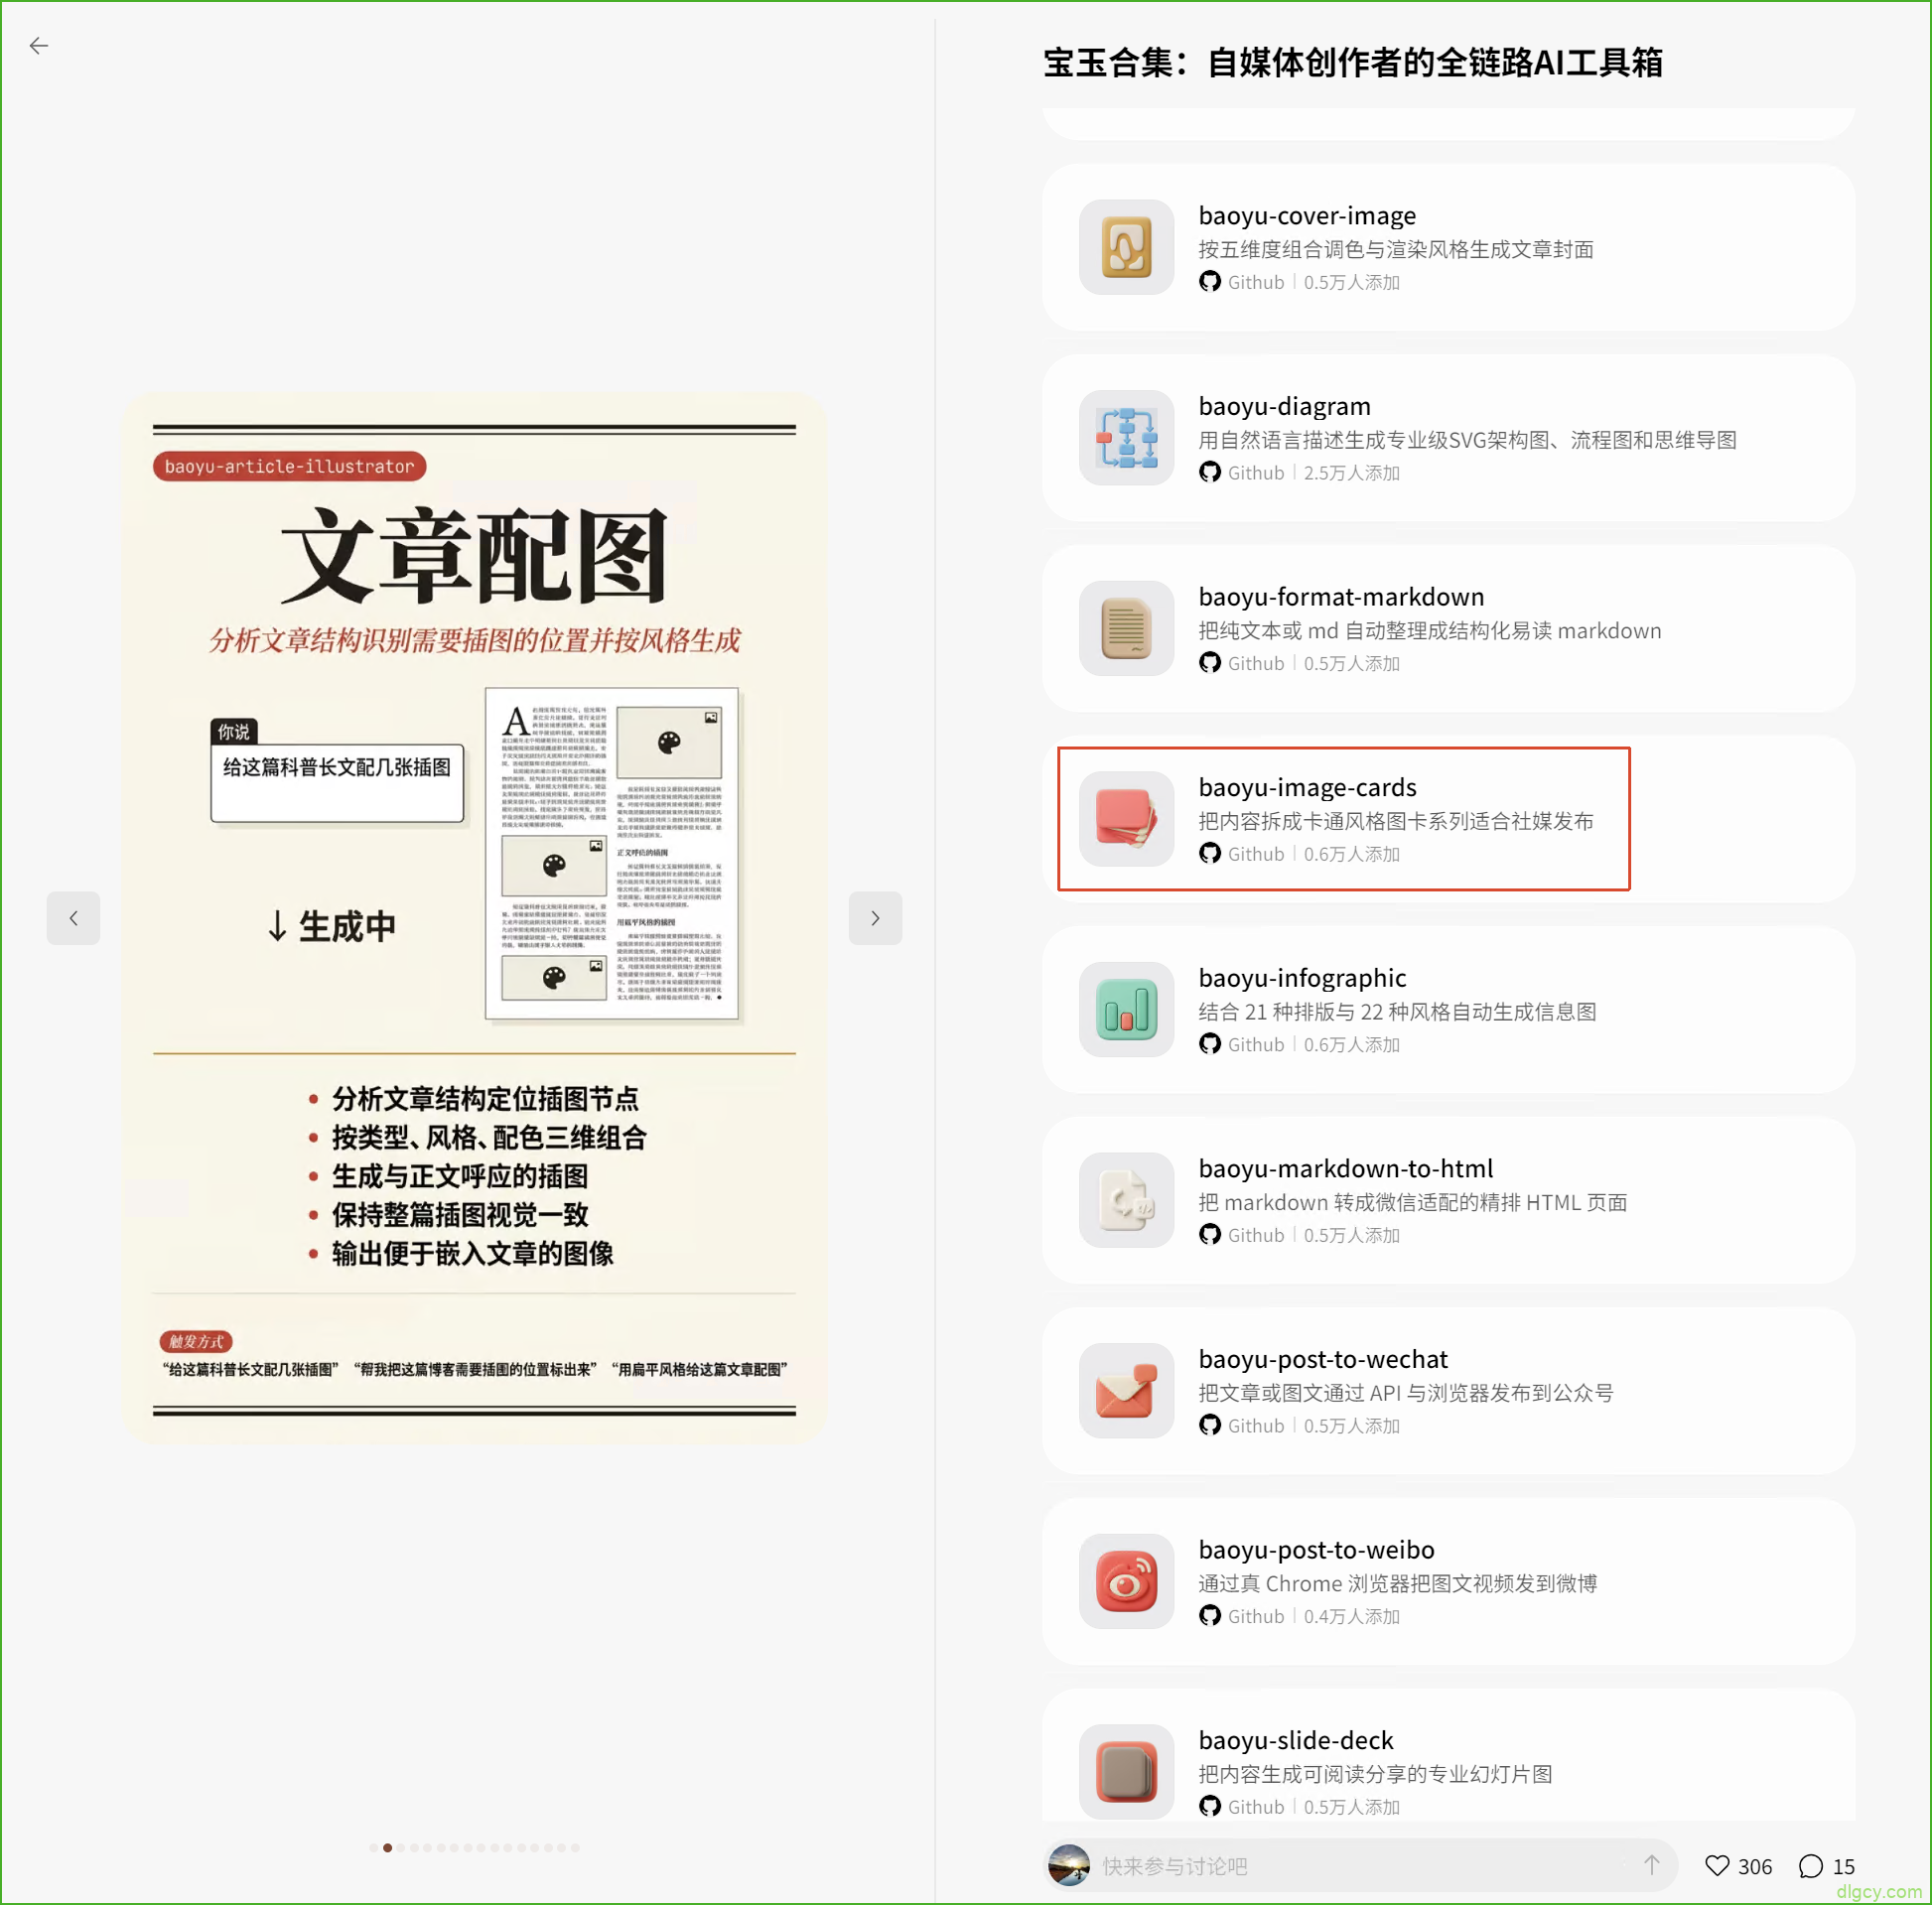Click description 用自然语言描述生成专业级SVG架构图
Screen dimensions: 1932x1905
click(1467, 440)
